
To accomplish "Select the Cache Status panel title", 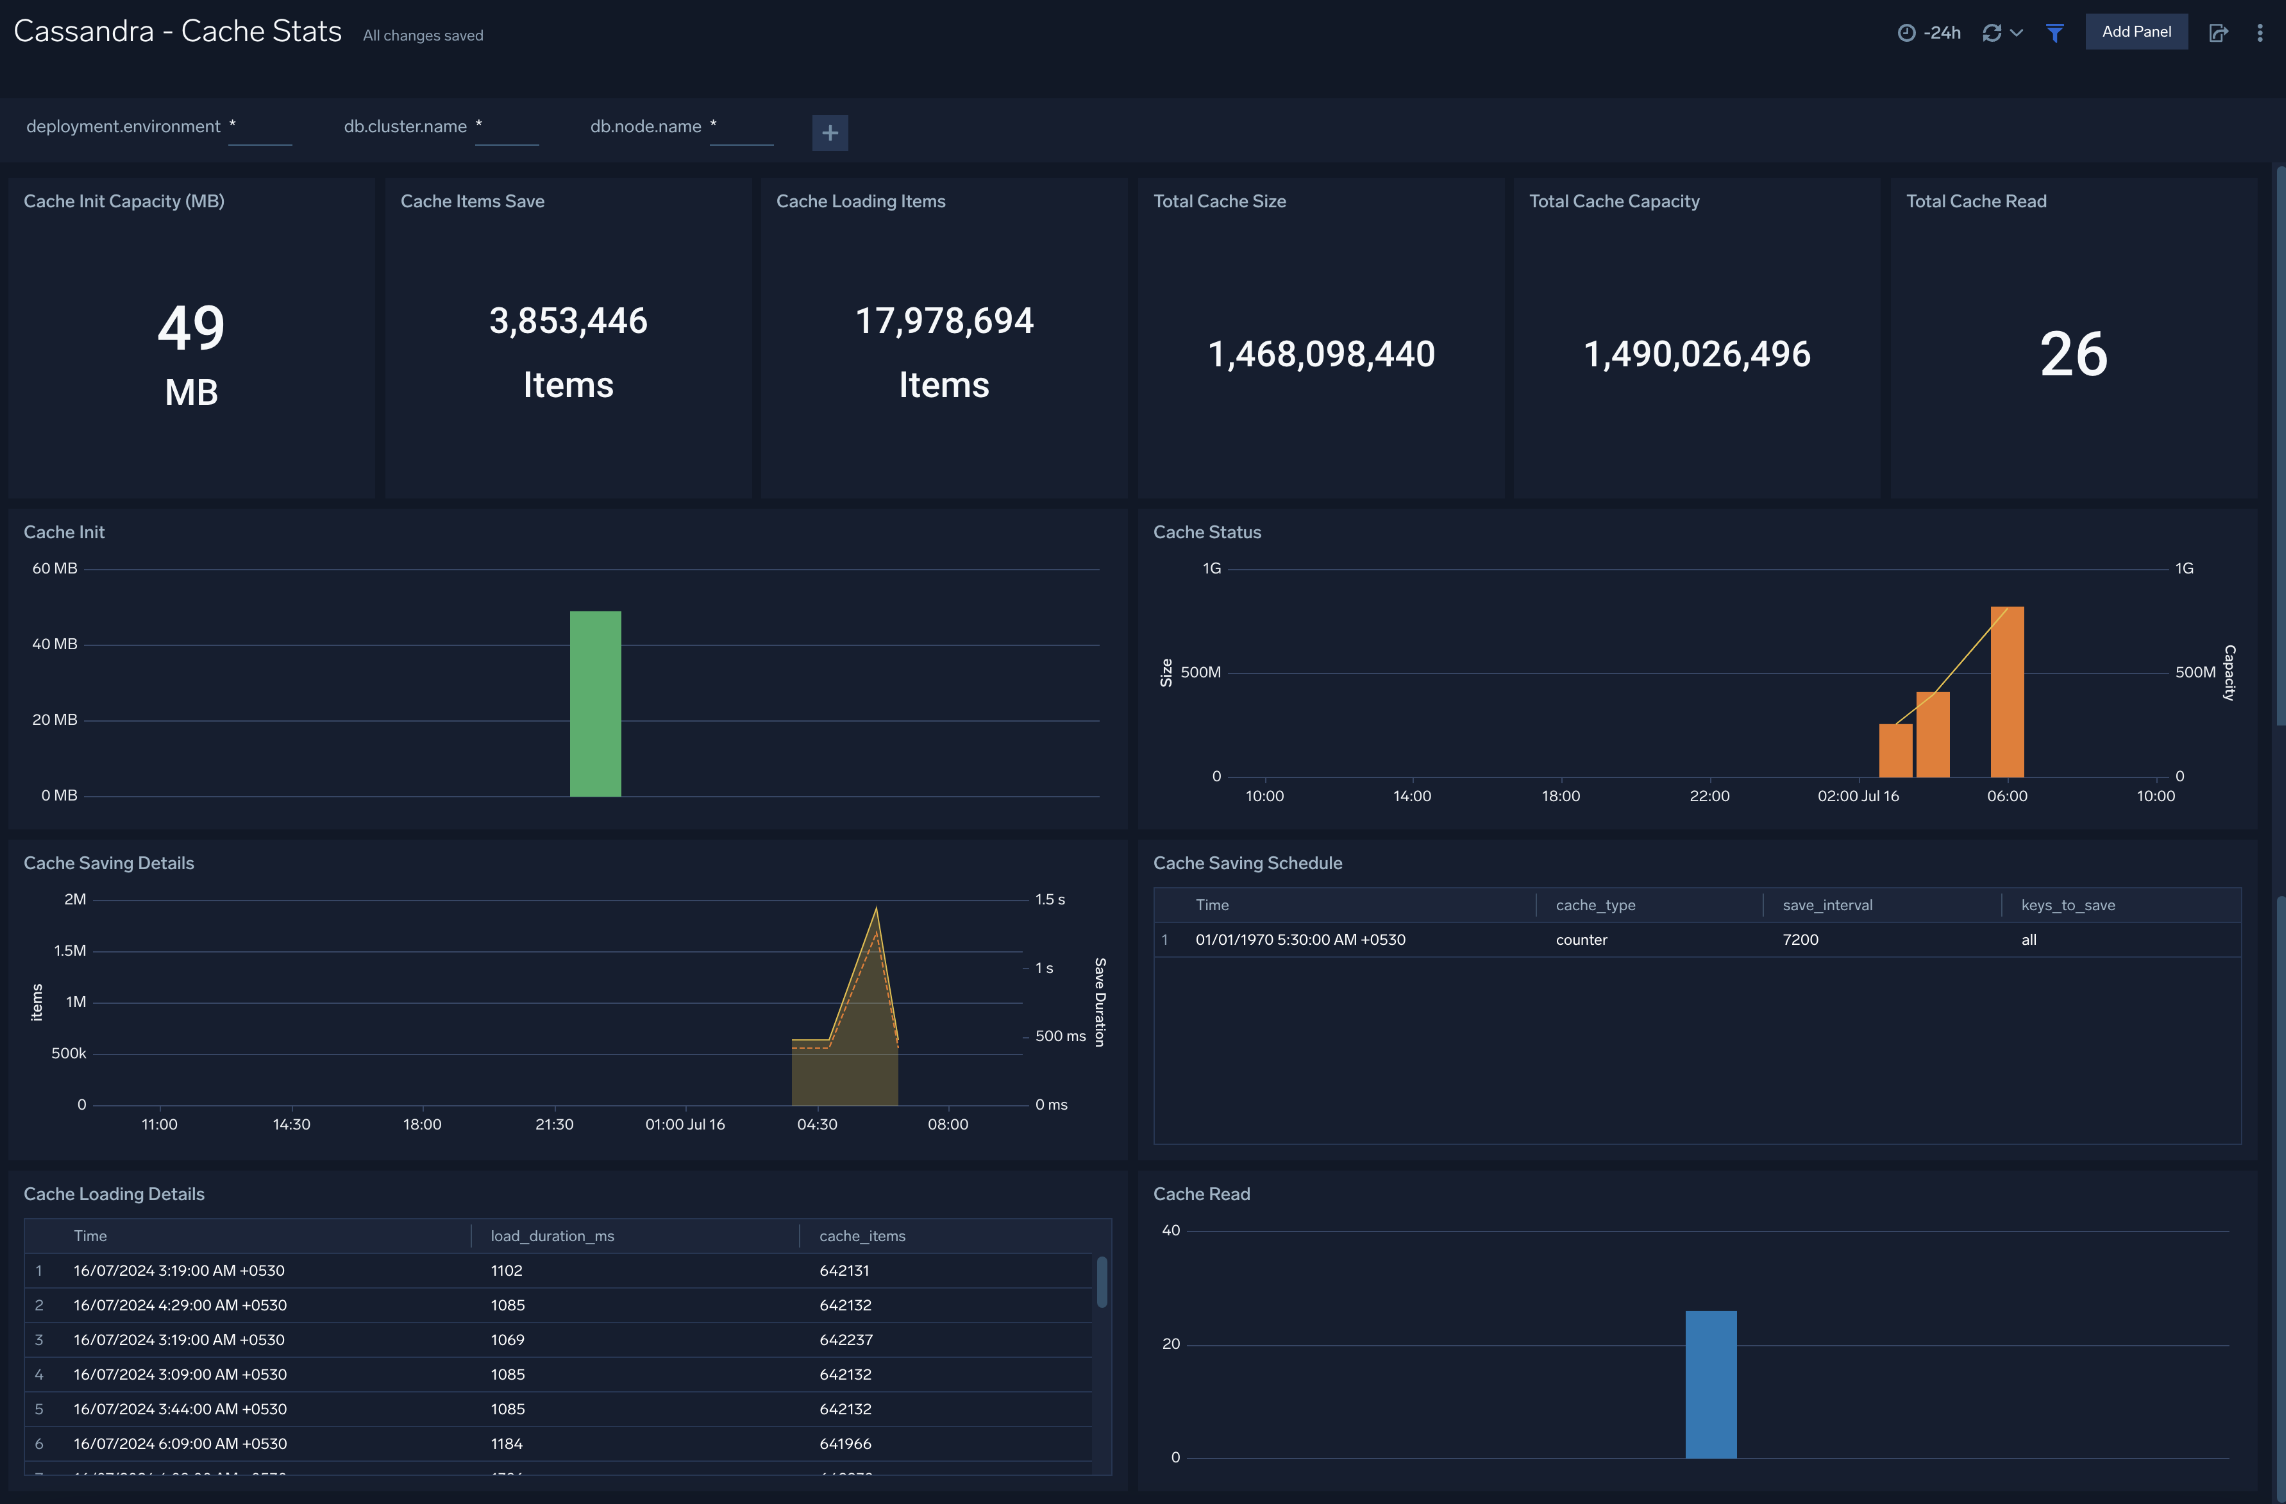I will click(x=1207, y=532).
